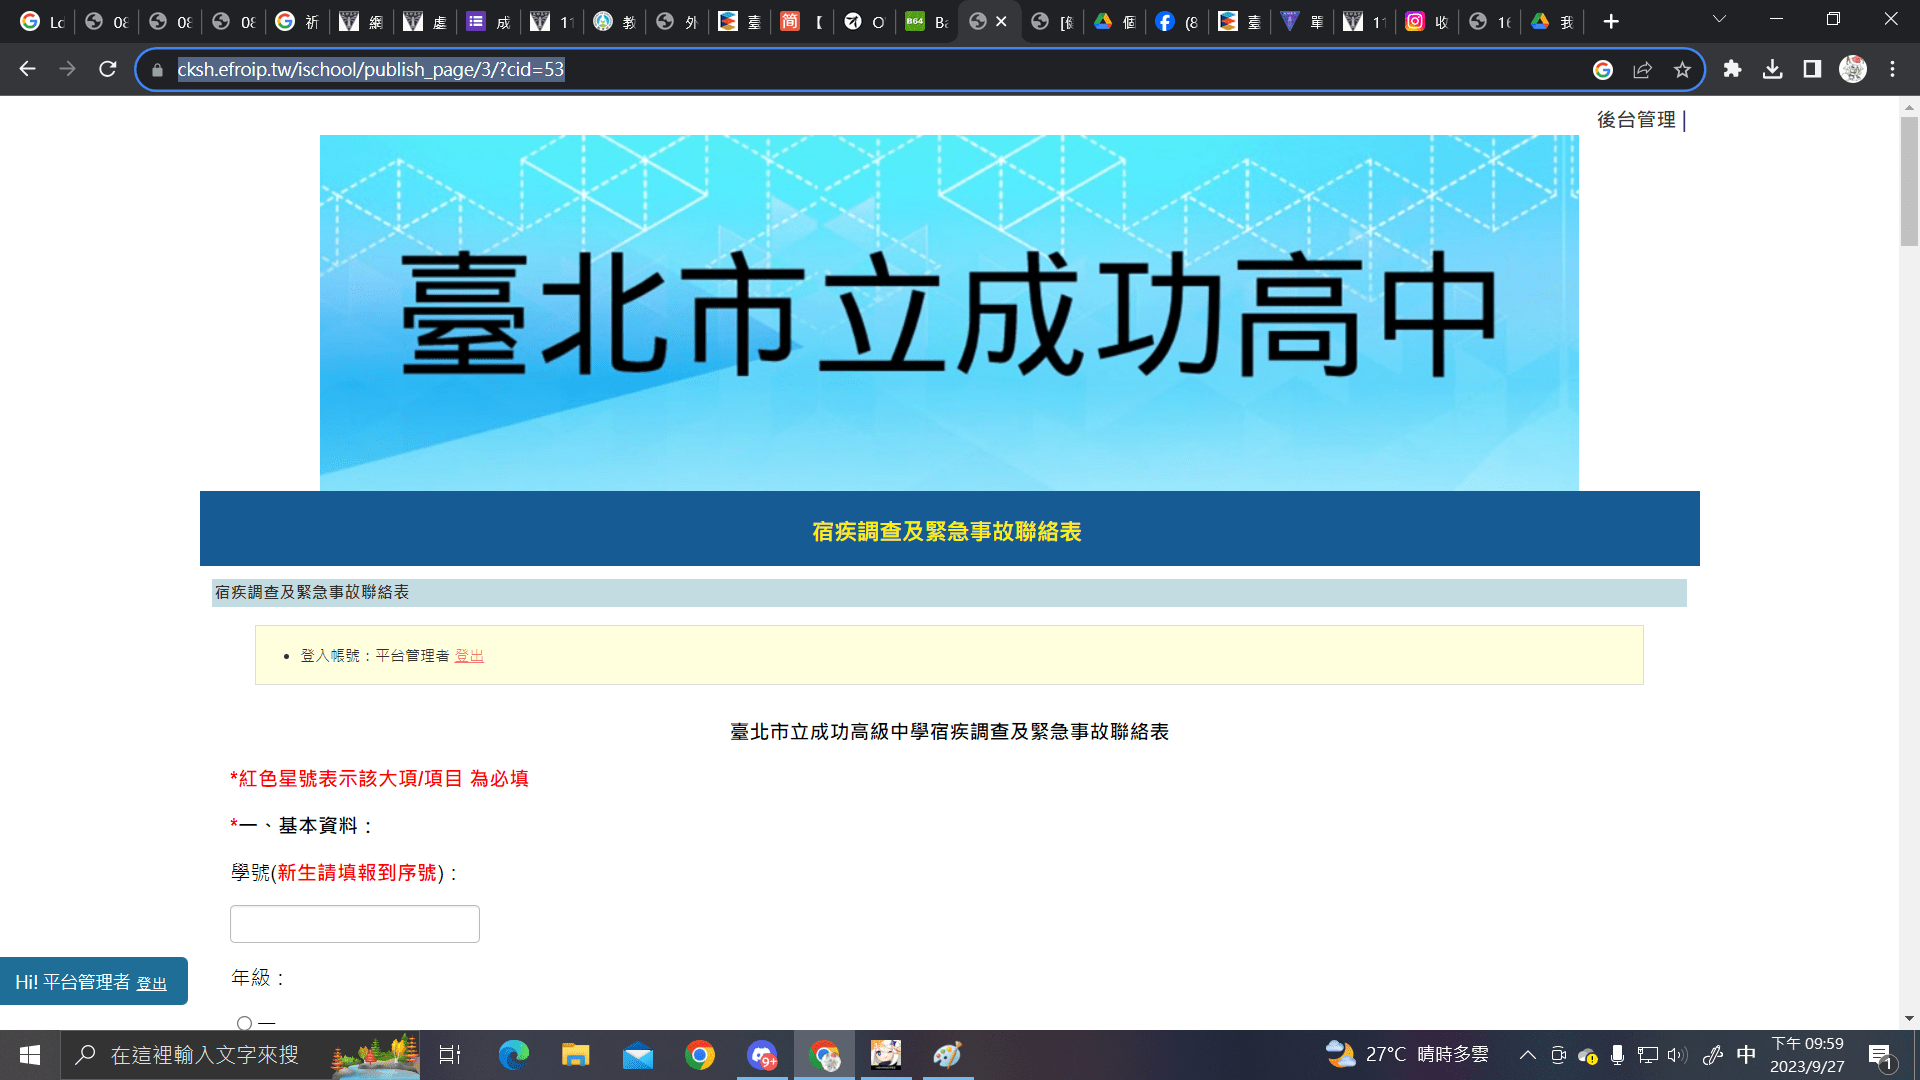
Task: Open the 後台管理 link at top right
Action: [x=1636, y=120]
